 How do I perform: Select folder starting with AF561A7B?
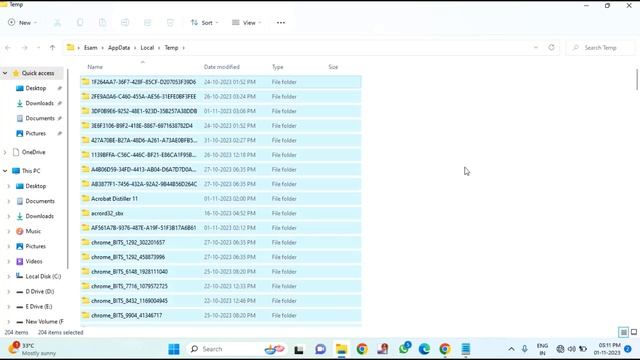(220, 228)
